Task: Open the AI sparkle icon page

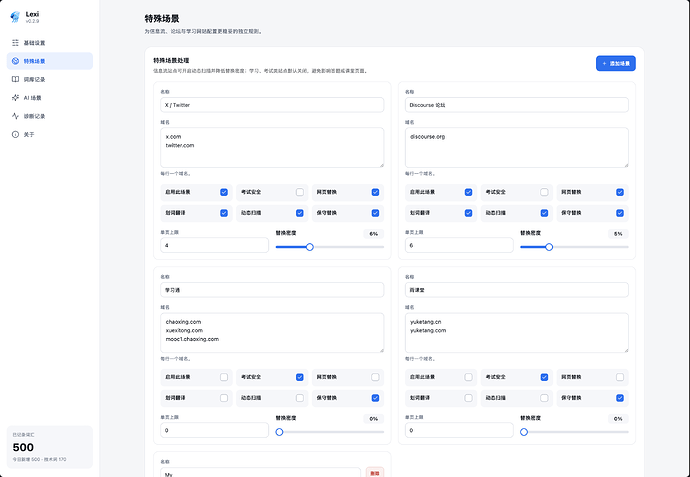Action: (15, 98)
